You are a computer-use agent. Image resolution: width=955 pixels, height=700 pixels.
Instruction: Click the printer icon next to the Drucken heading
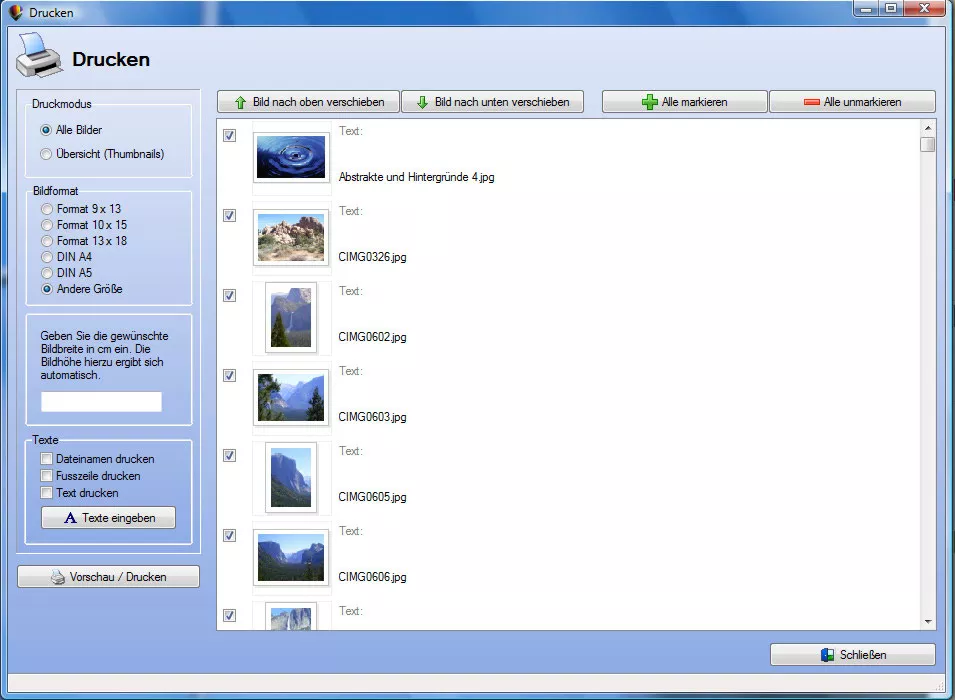coord(39,57)
